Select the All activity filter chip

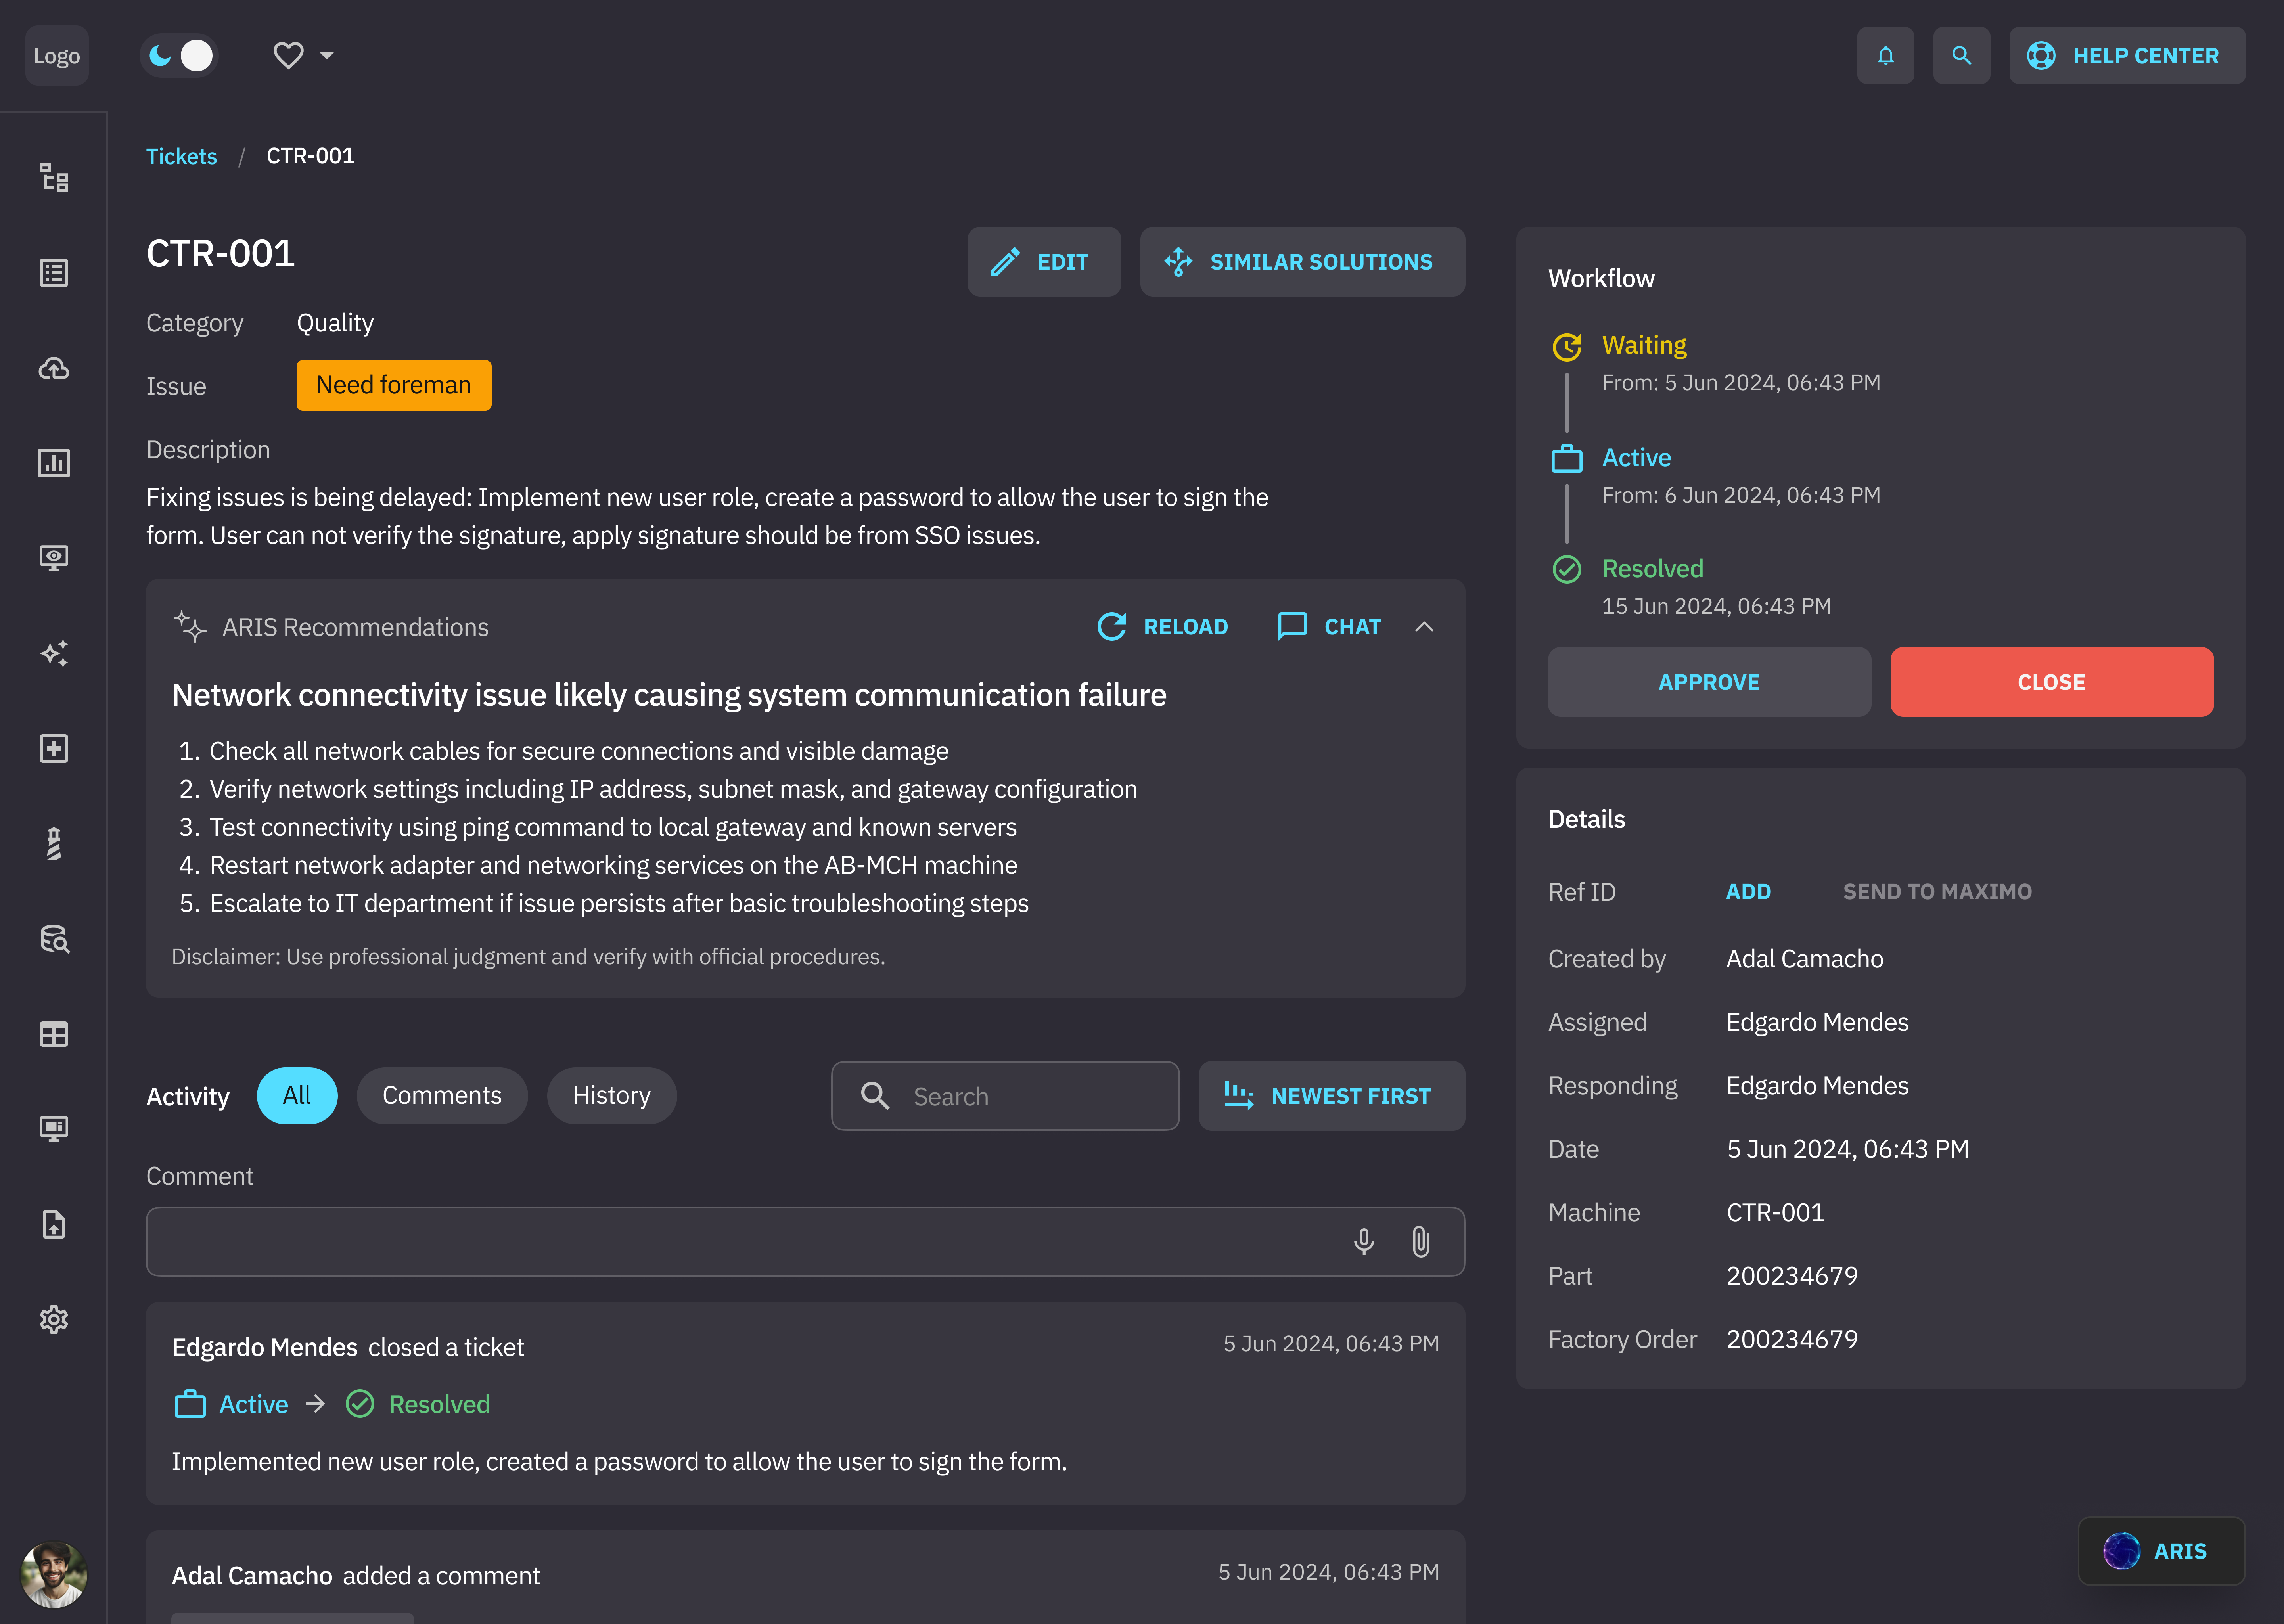coord(297,1095)
